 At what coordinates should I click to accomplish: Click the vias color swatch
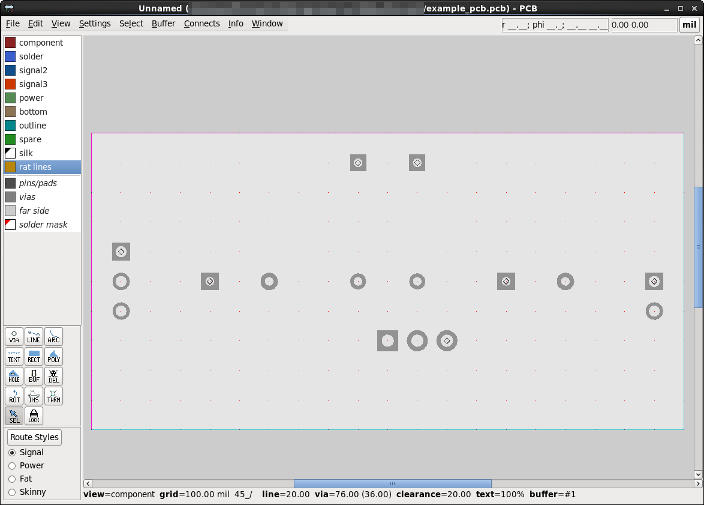(x=10, y=197)
